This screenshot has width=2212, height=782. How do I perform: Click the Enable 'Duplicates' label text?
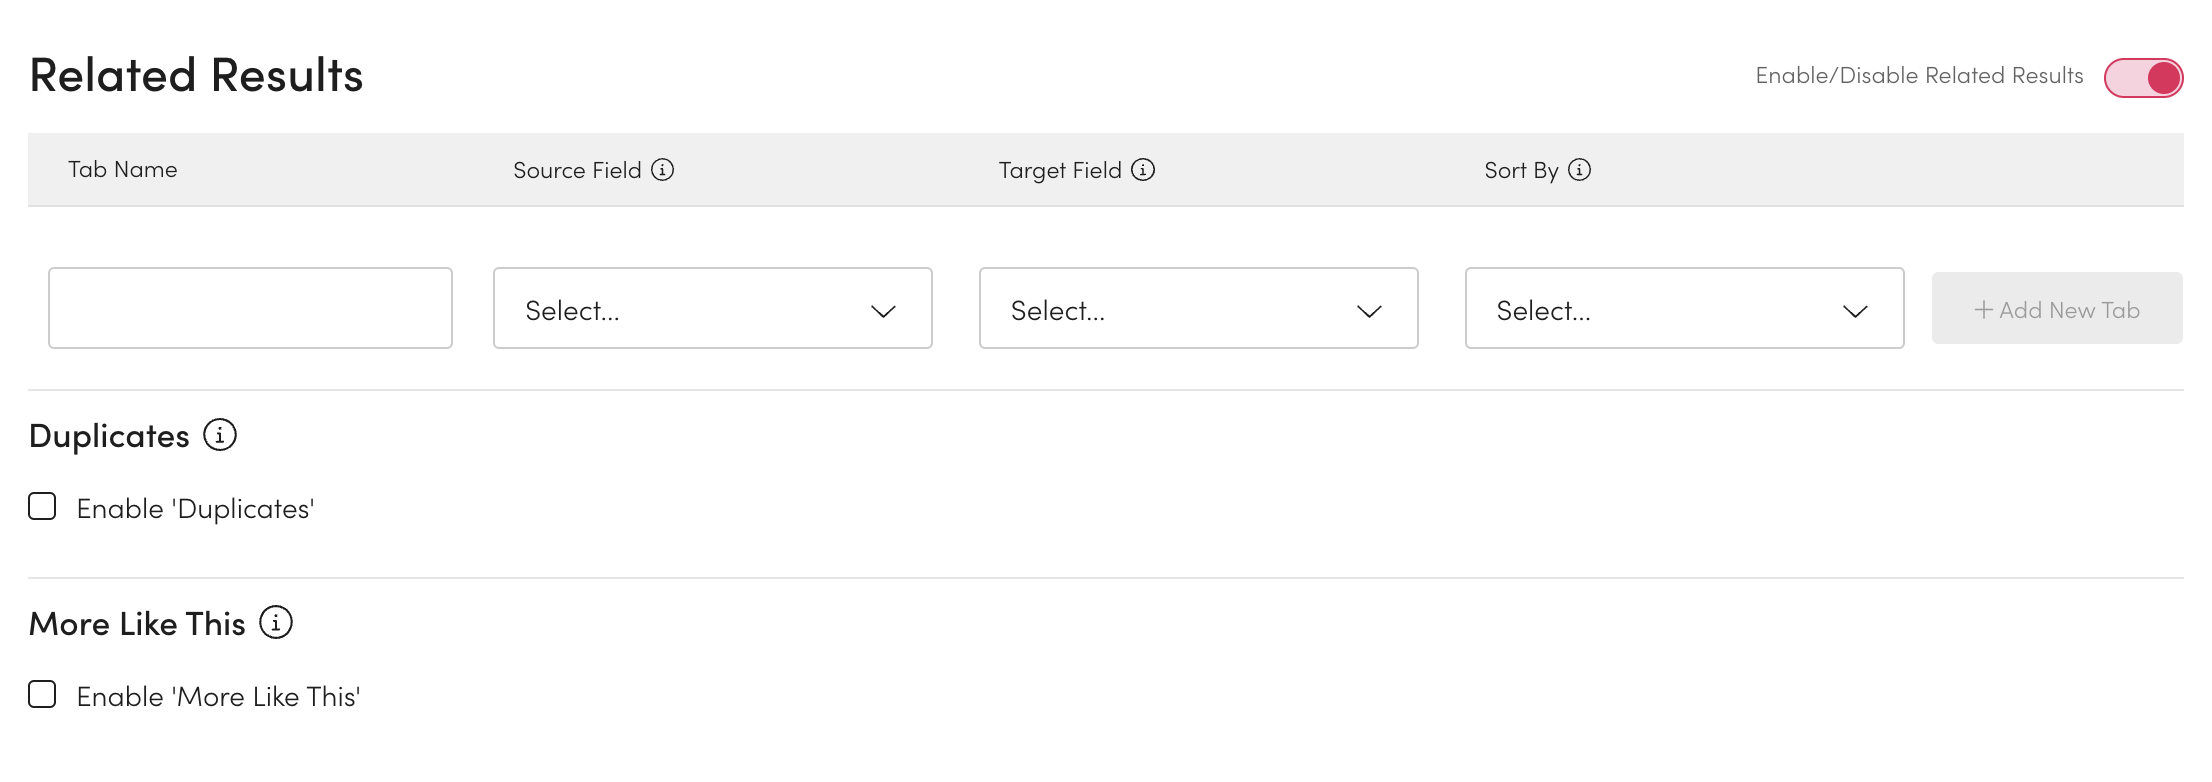point(195,509)
